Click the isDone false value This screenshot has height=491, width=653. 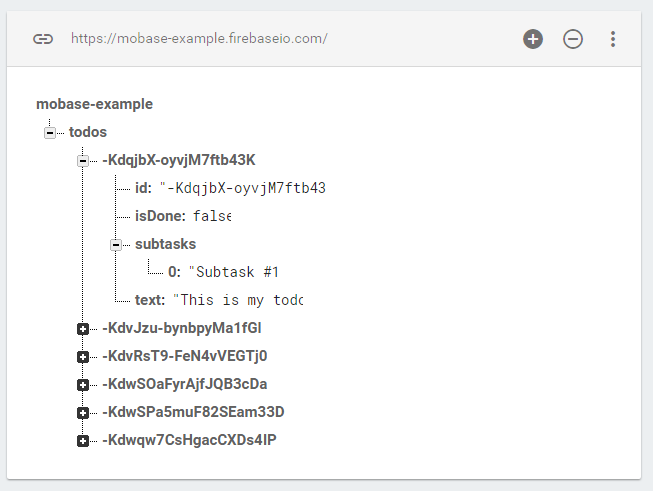[211, 216]
